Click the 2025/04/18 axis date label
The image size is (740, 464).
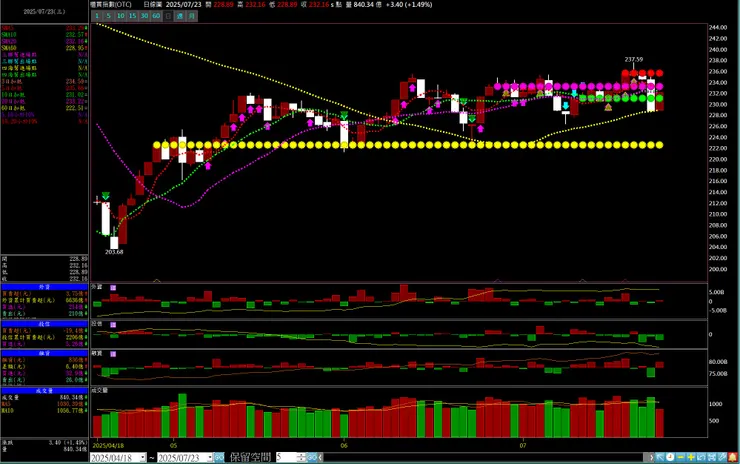[108, 445]
